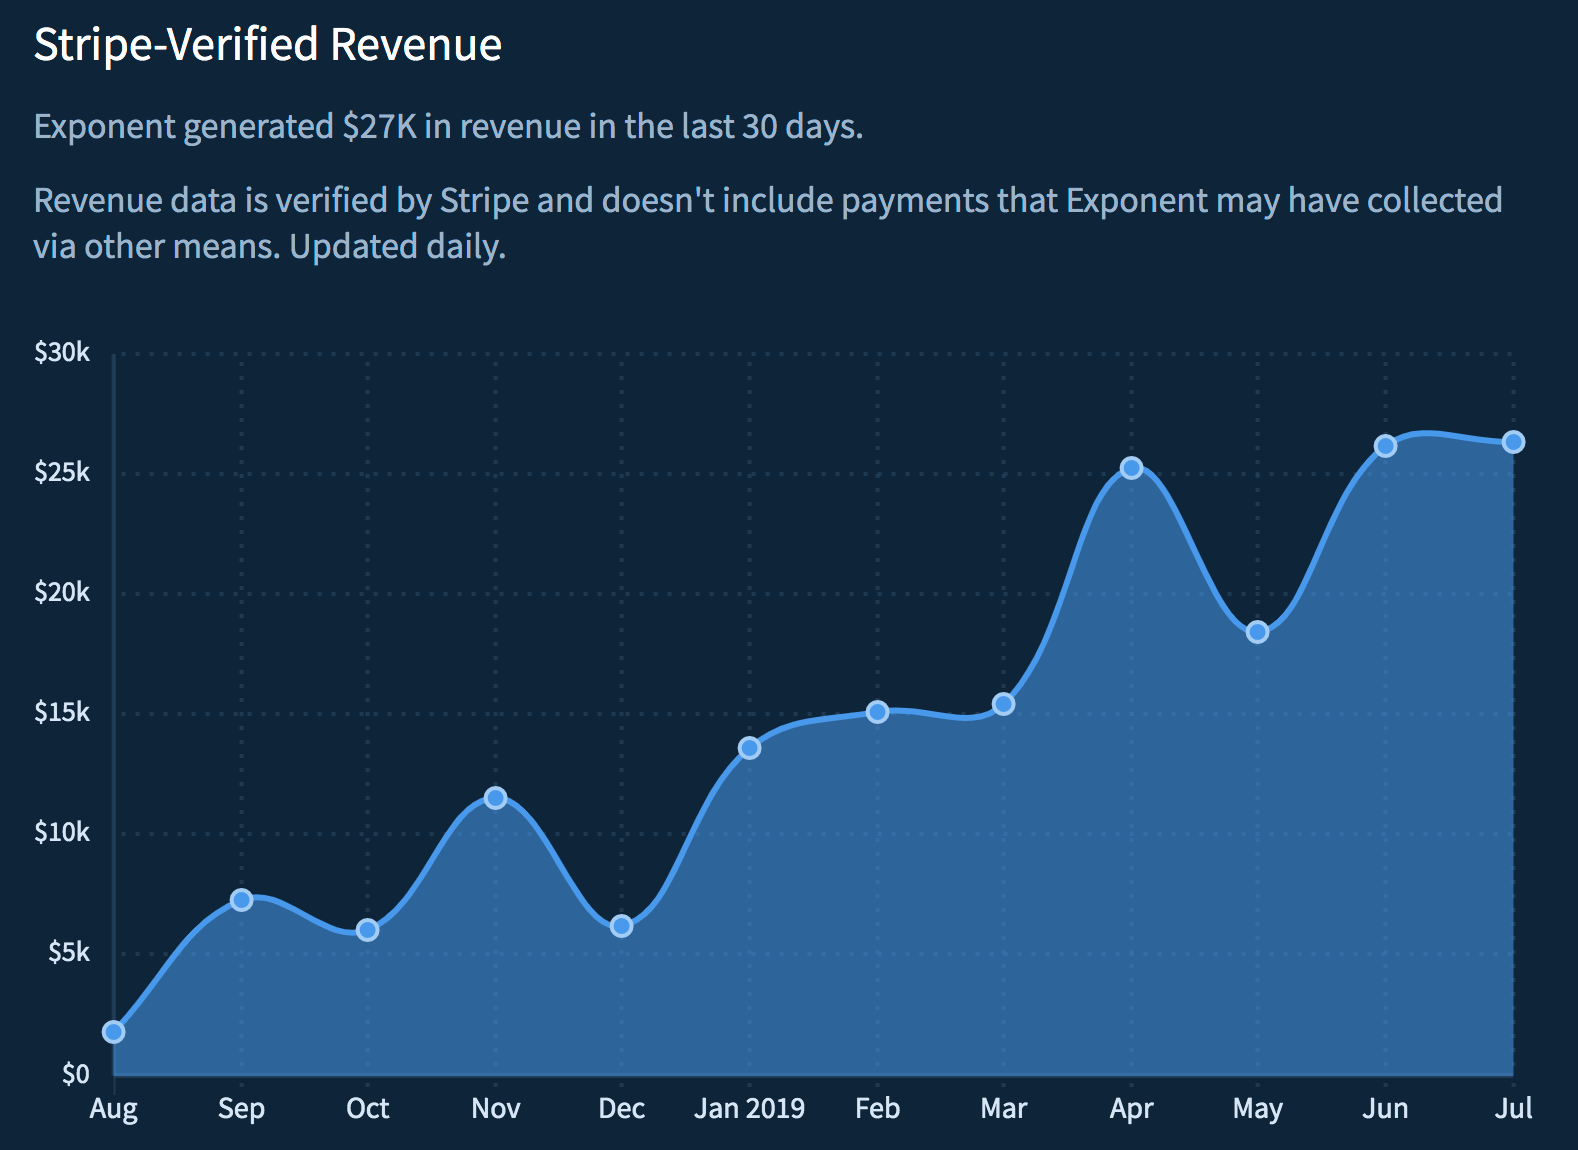1578x1150 pixels.
Task: Click the $15k y-axis label
Action: (x=62, y=712)
